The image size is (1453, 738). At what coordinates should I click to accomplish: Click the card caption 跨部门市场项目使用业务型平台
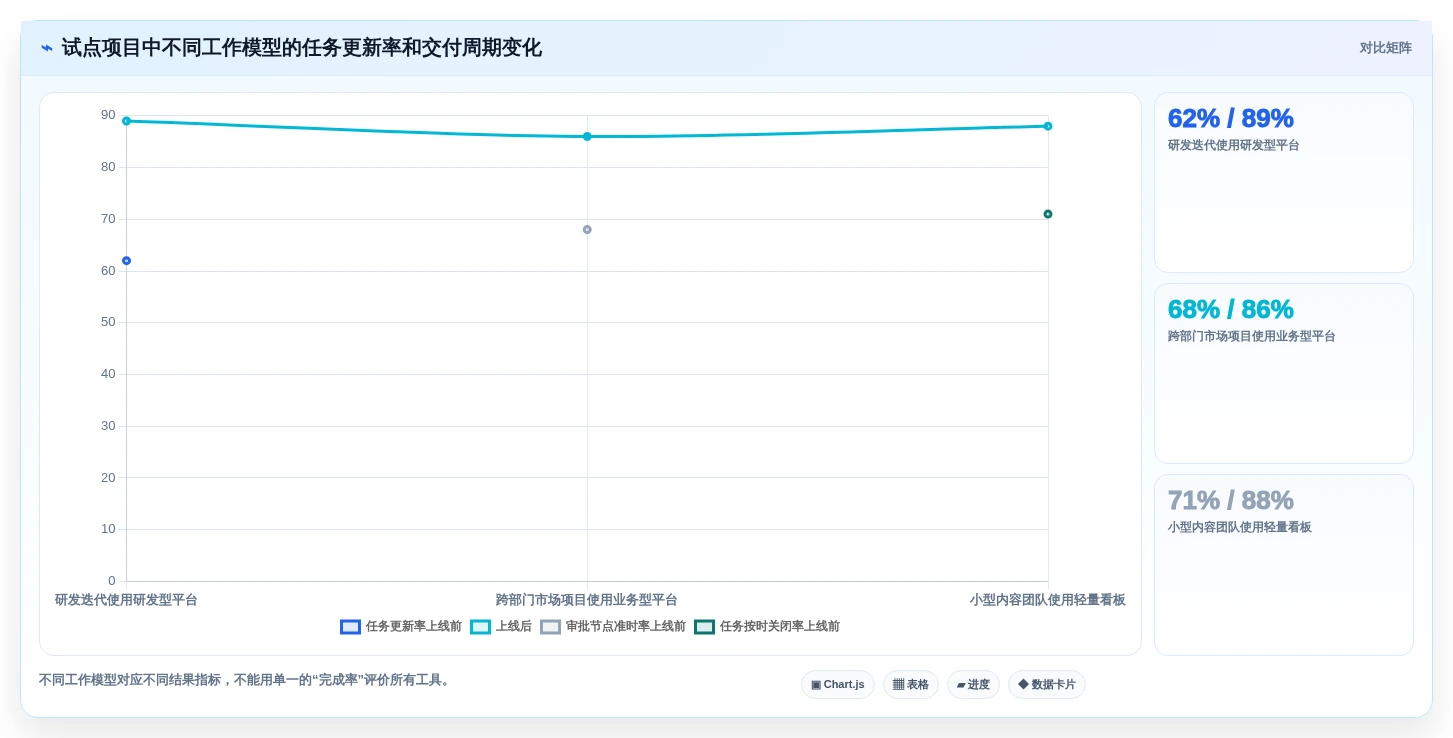(x=1251, y=336)
